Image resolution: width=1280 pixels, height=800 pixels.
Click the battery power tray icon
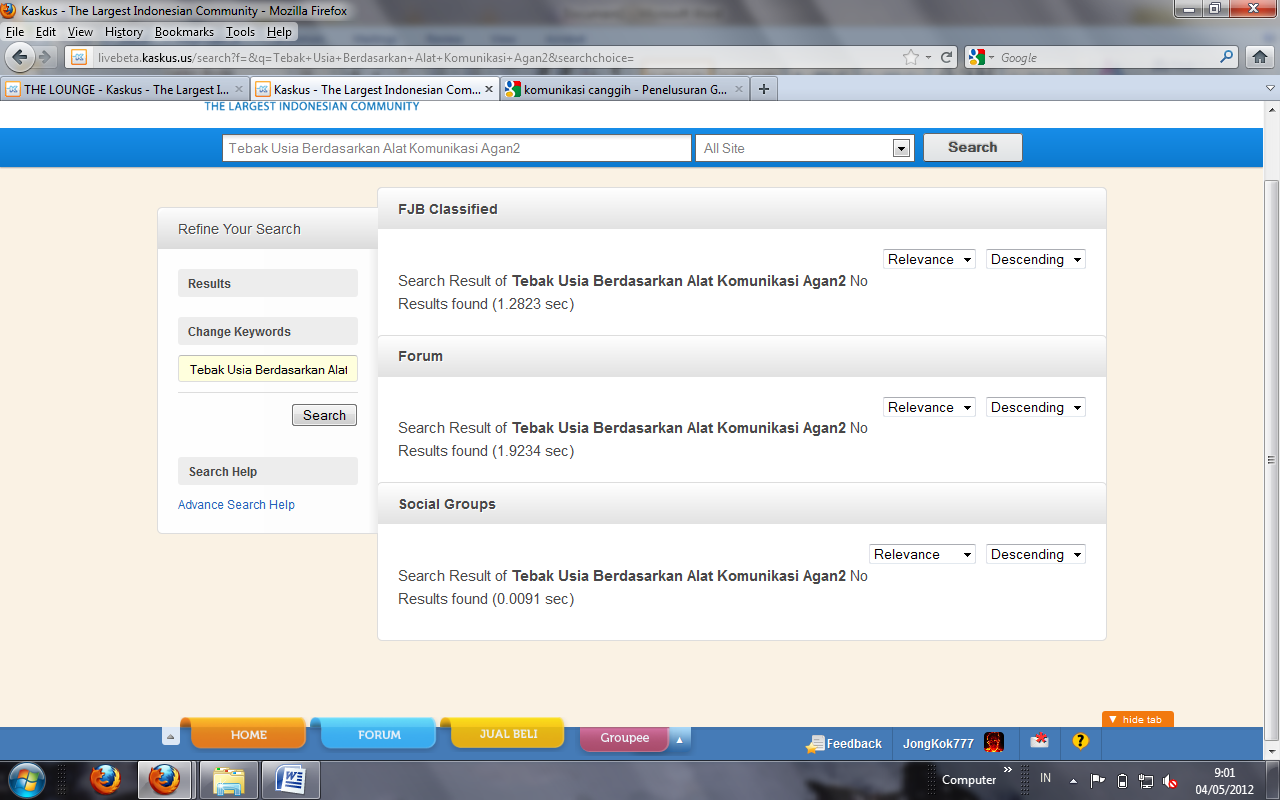(x=1122, y=780)
